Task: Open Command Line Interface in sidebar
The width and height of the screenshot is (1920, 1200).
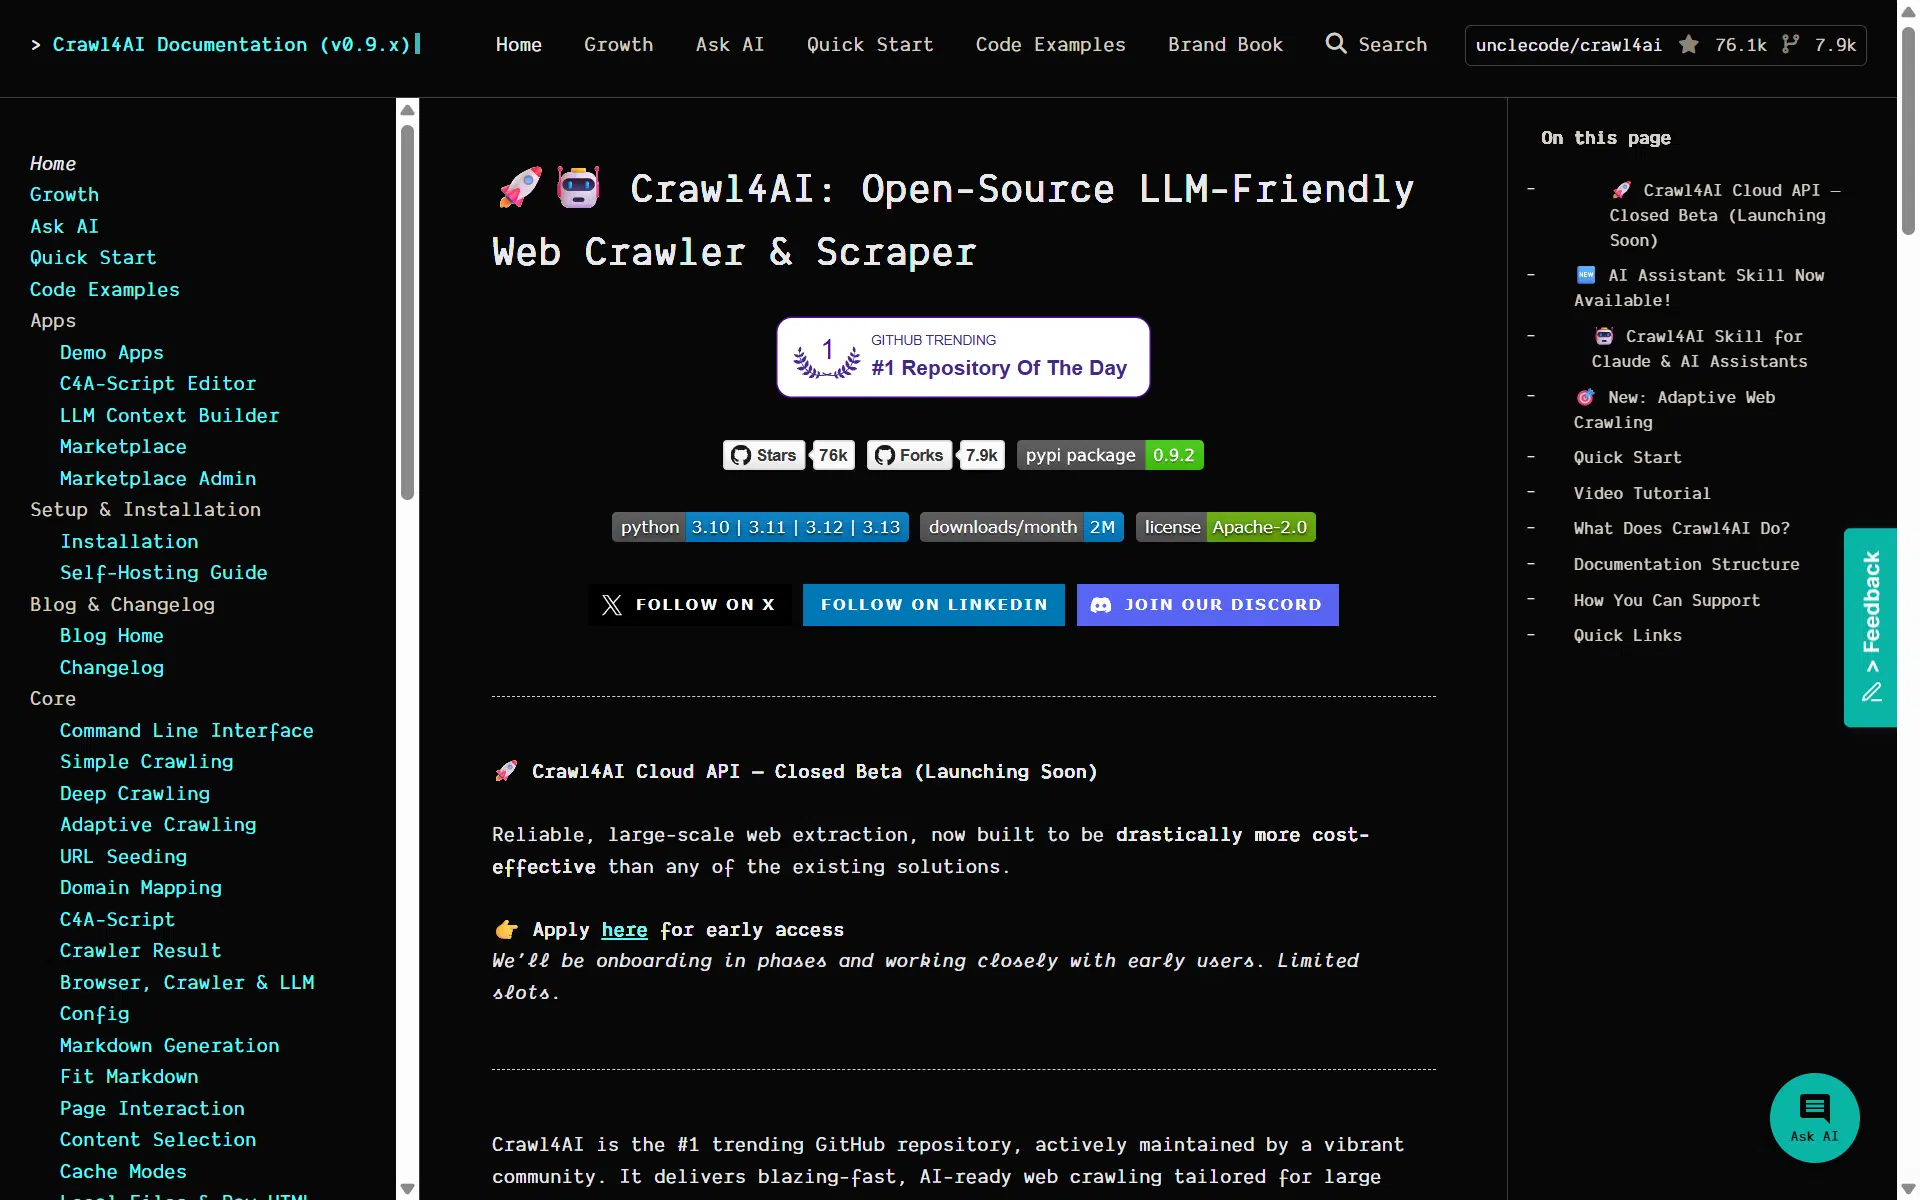Action: pos(187,731)
